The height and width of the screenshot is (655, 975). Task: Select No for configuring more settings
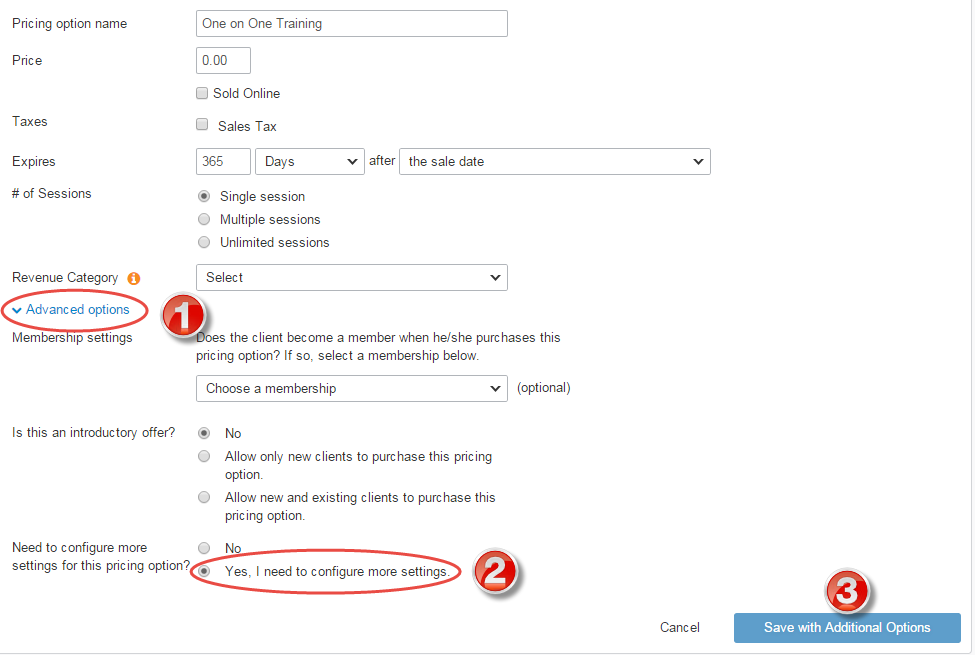click(x=204, y=548)
